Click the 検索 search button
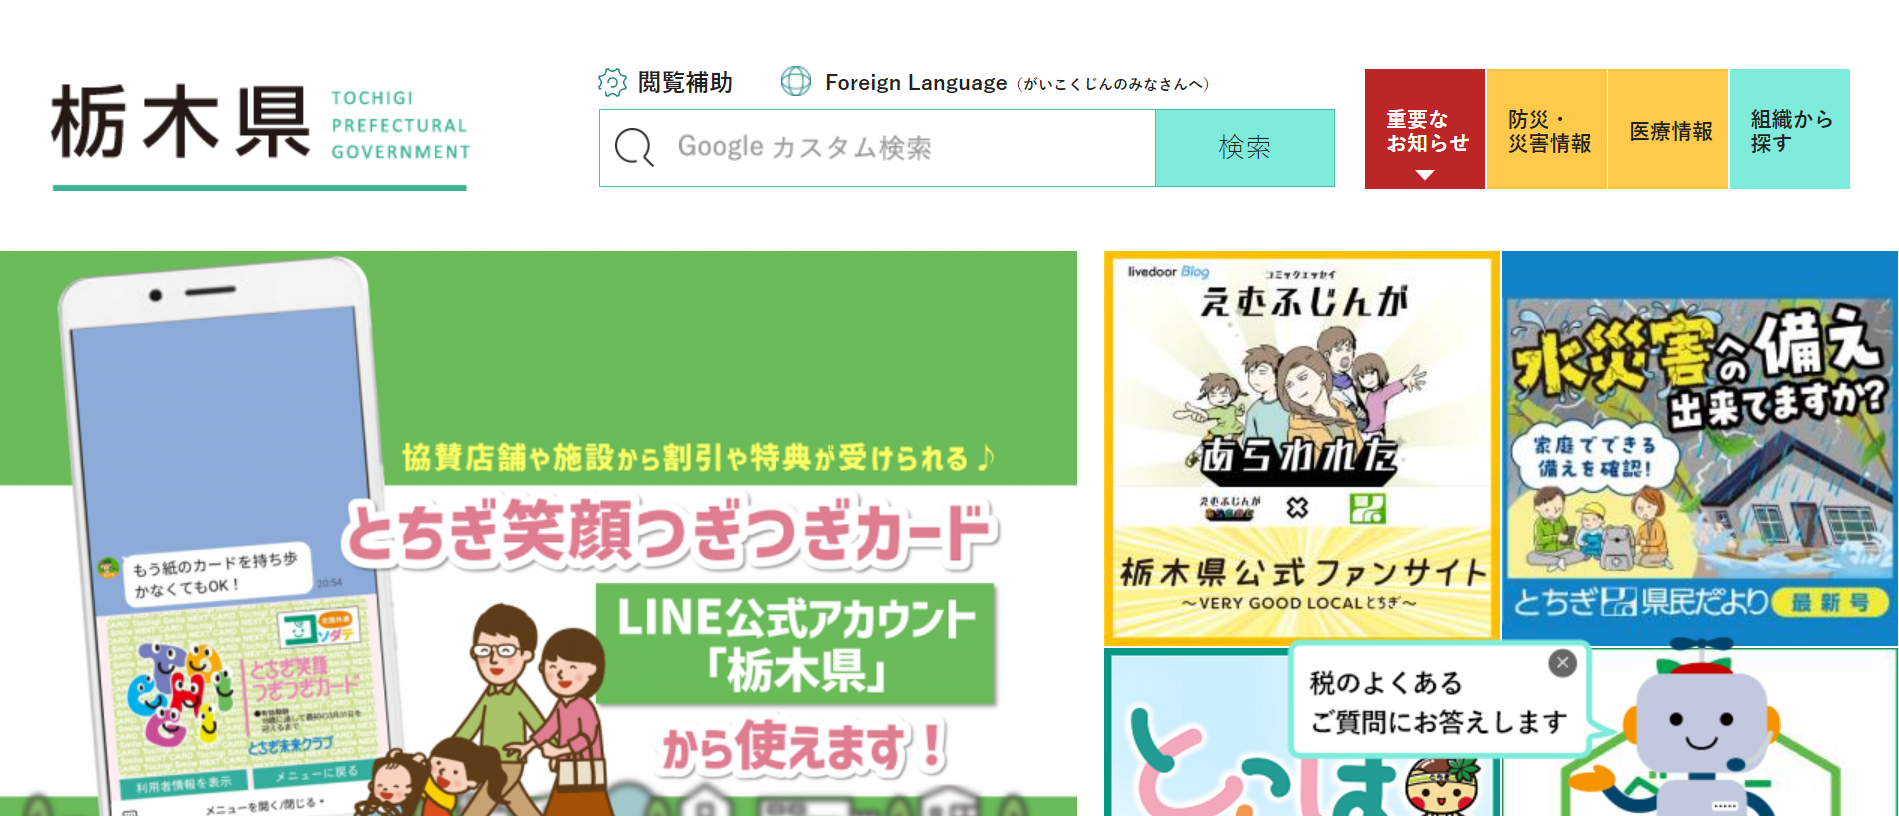 (1245, 148)
